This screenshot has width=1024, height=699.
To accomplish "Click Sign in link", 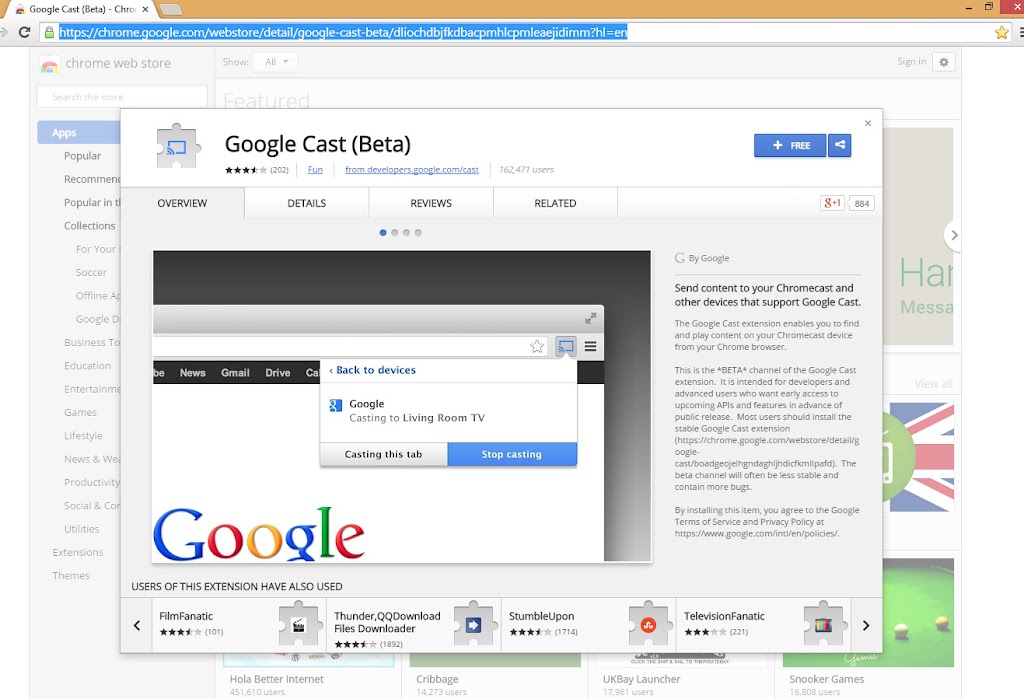I will [x=912, y=61].
